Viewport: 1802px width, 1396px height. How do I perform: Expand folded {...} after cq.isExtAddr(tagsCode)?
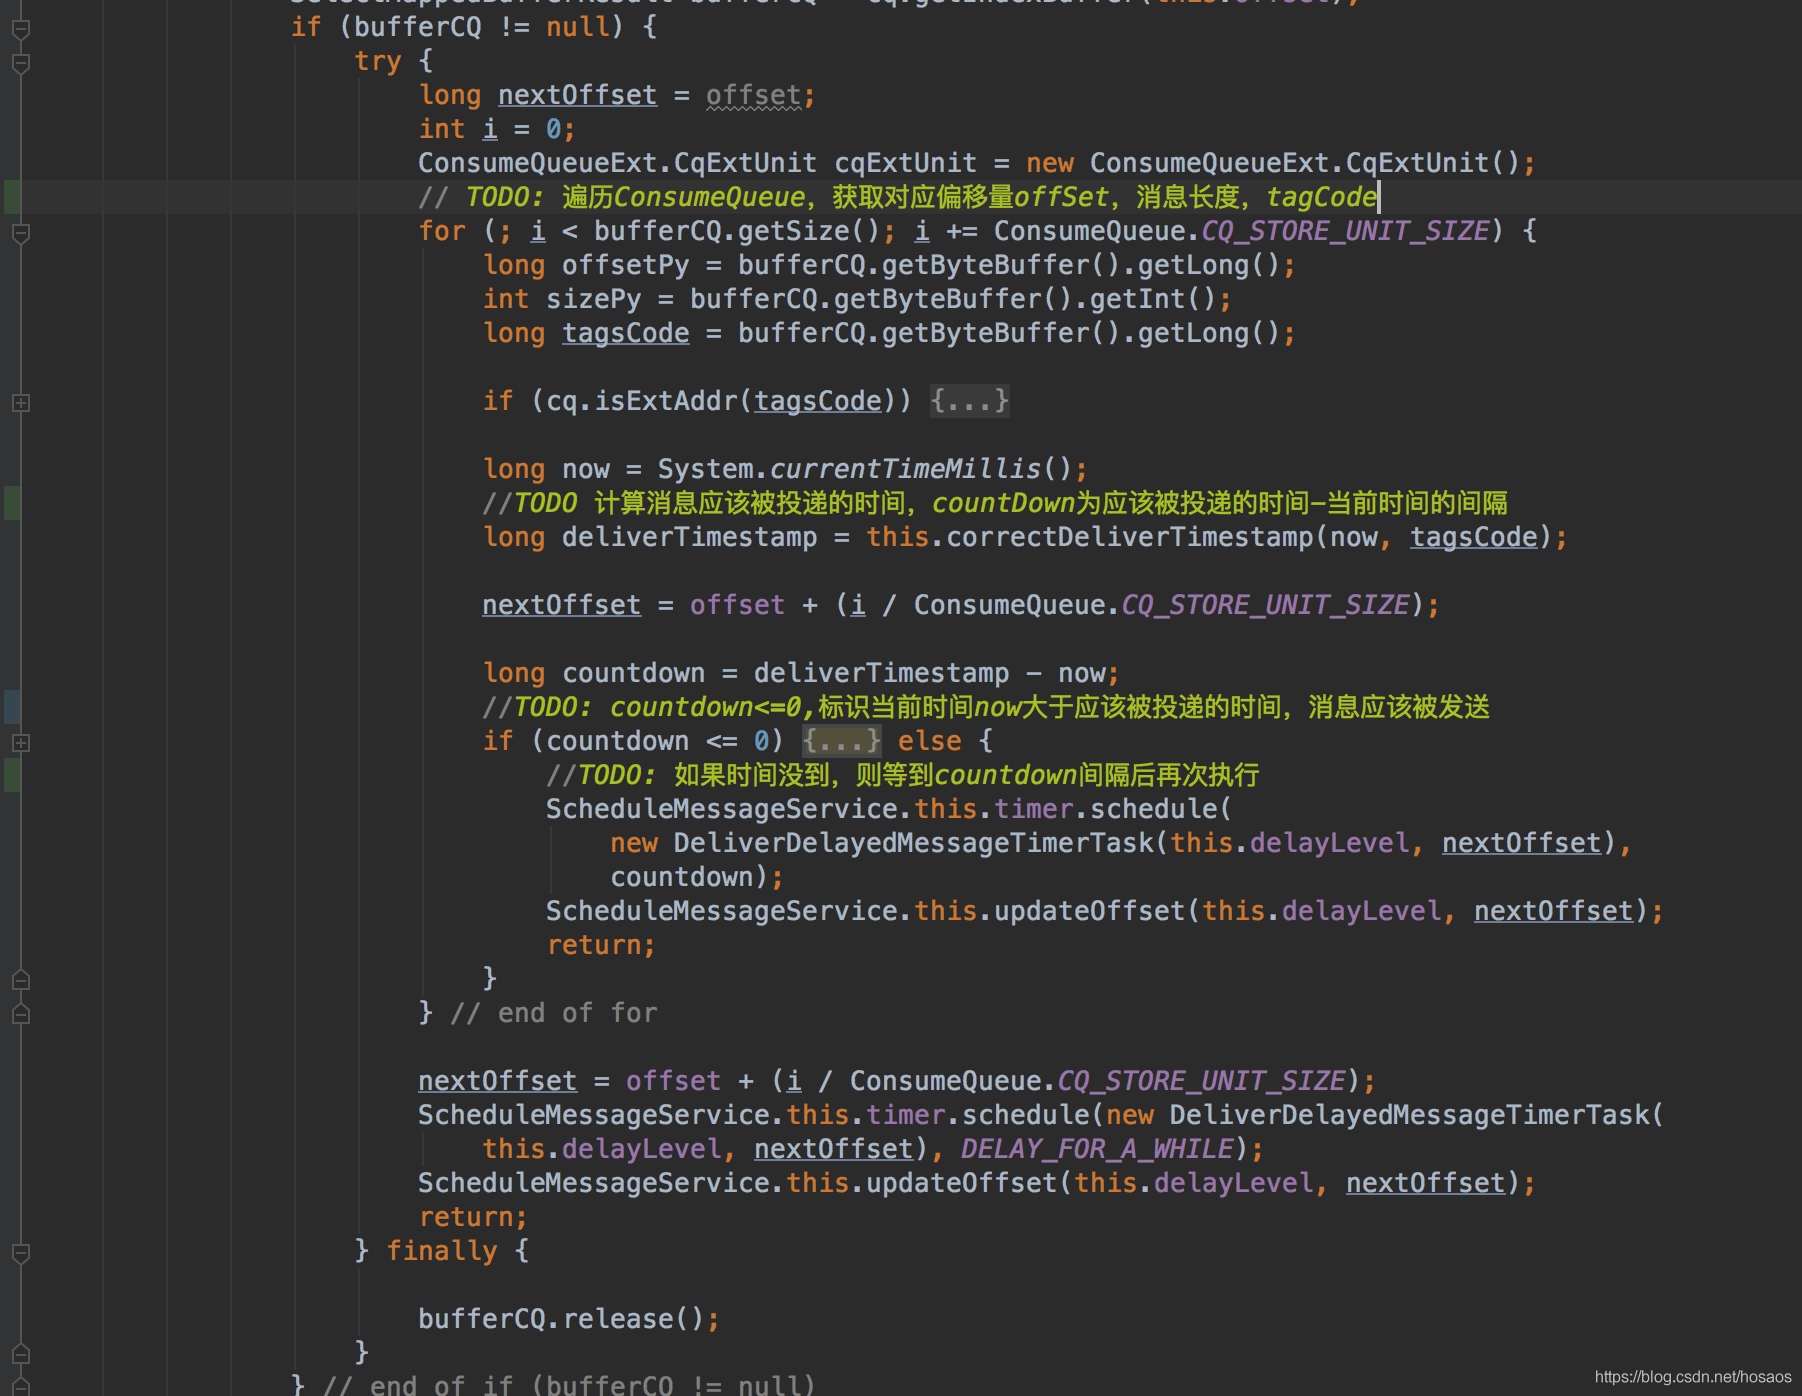coord(969,401)
